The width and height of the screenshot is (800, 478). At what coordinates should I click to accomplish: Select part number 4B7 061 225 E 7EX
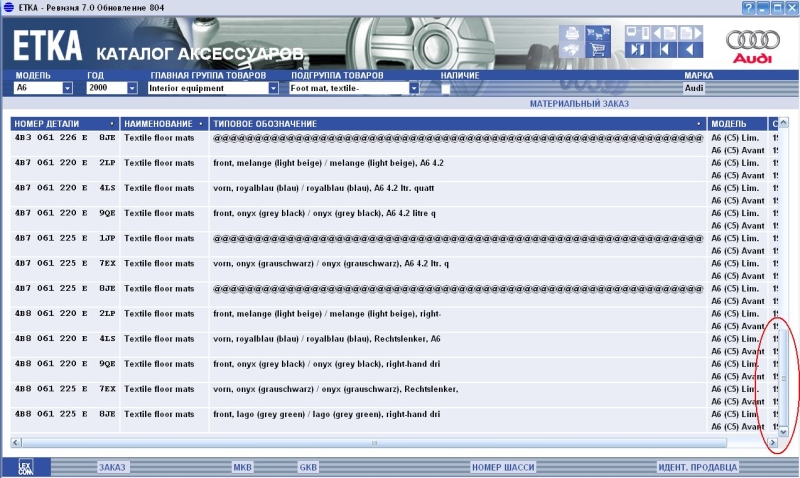click(65, 263)
